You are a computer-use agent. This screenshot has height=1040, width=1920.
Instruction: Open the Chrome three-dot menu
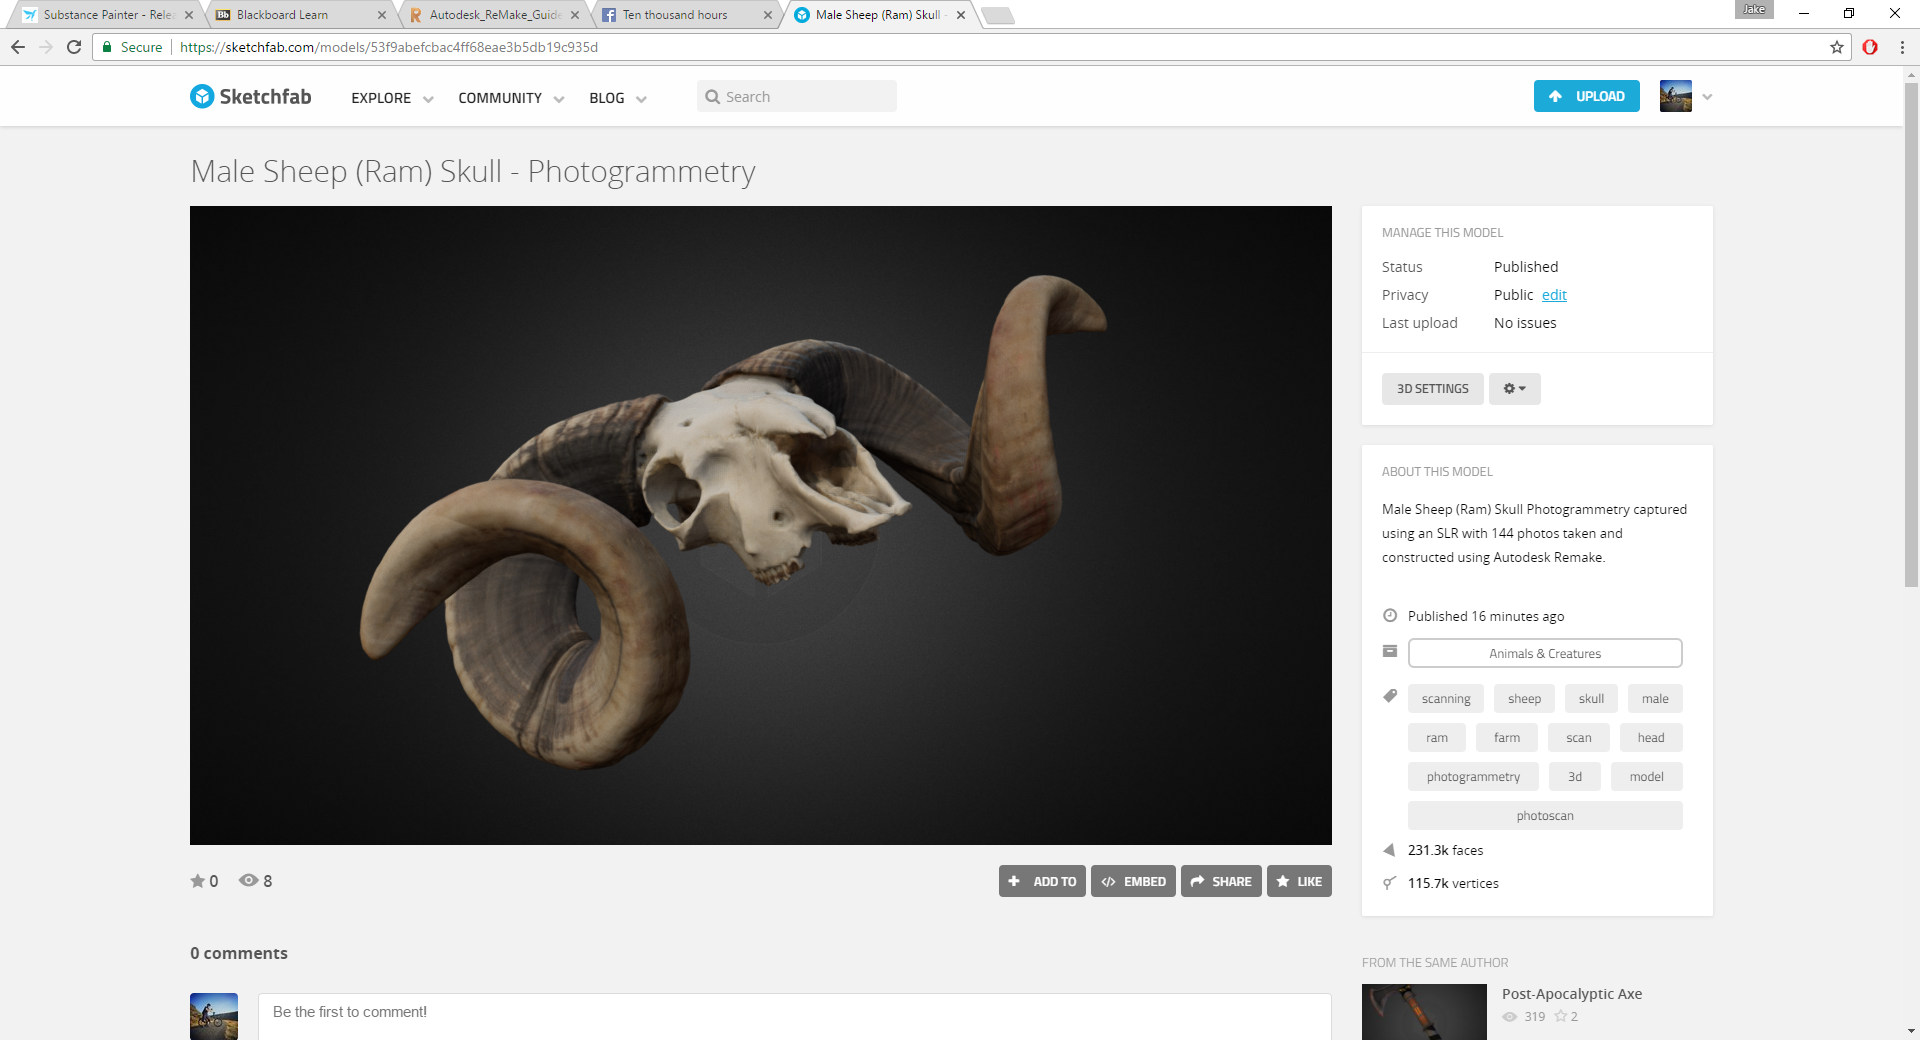[x=1902, y=47]
